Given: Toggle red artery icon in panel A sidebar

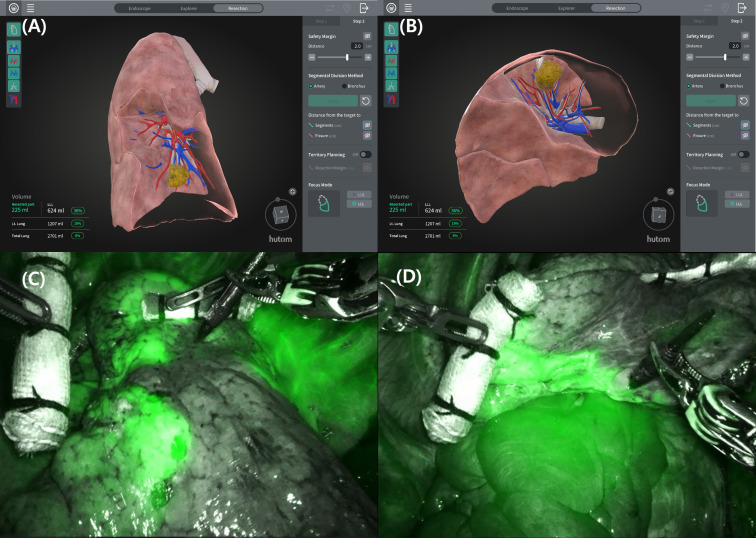Looking at the screenshot, I should tap(14, 61).
